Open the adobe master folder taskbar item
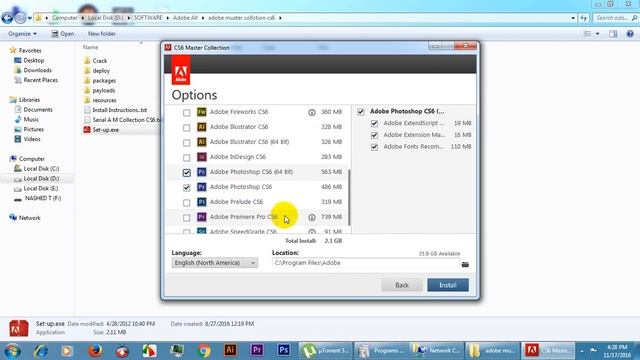Screen dimensions: 640x360 tap(492, 351)
